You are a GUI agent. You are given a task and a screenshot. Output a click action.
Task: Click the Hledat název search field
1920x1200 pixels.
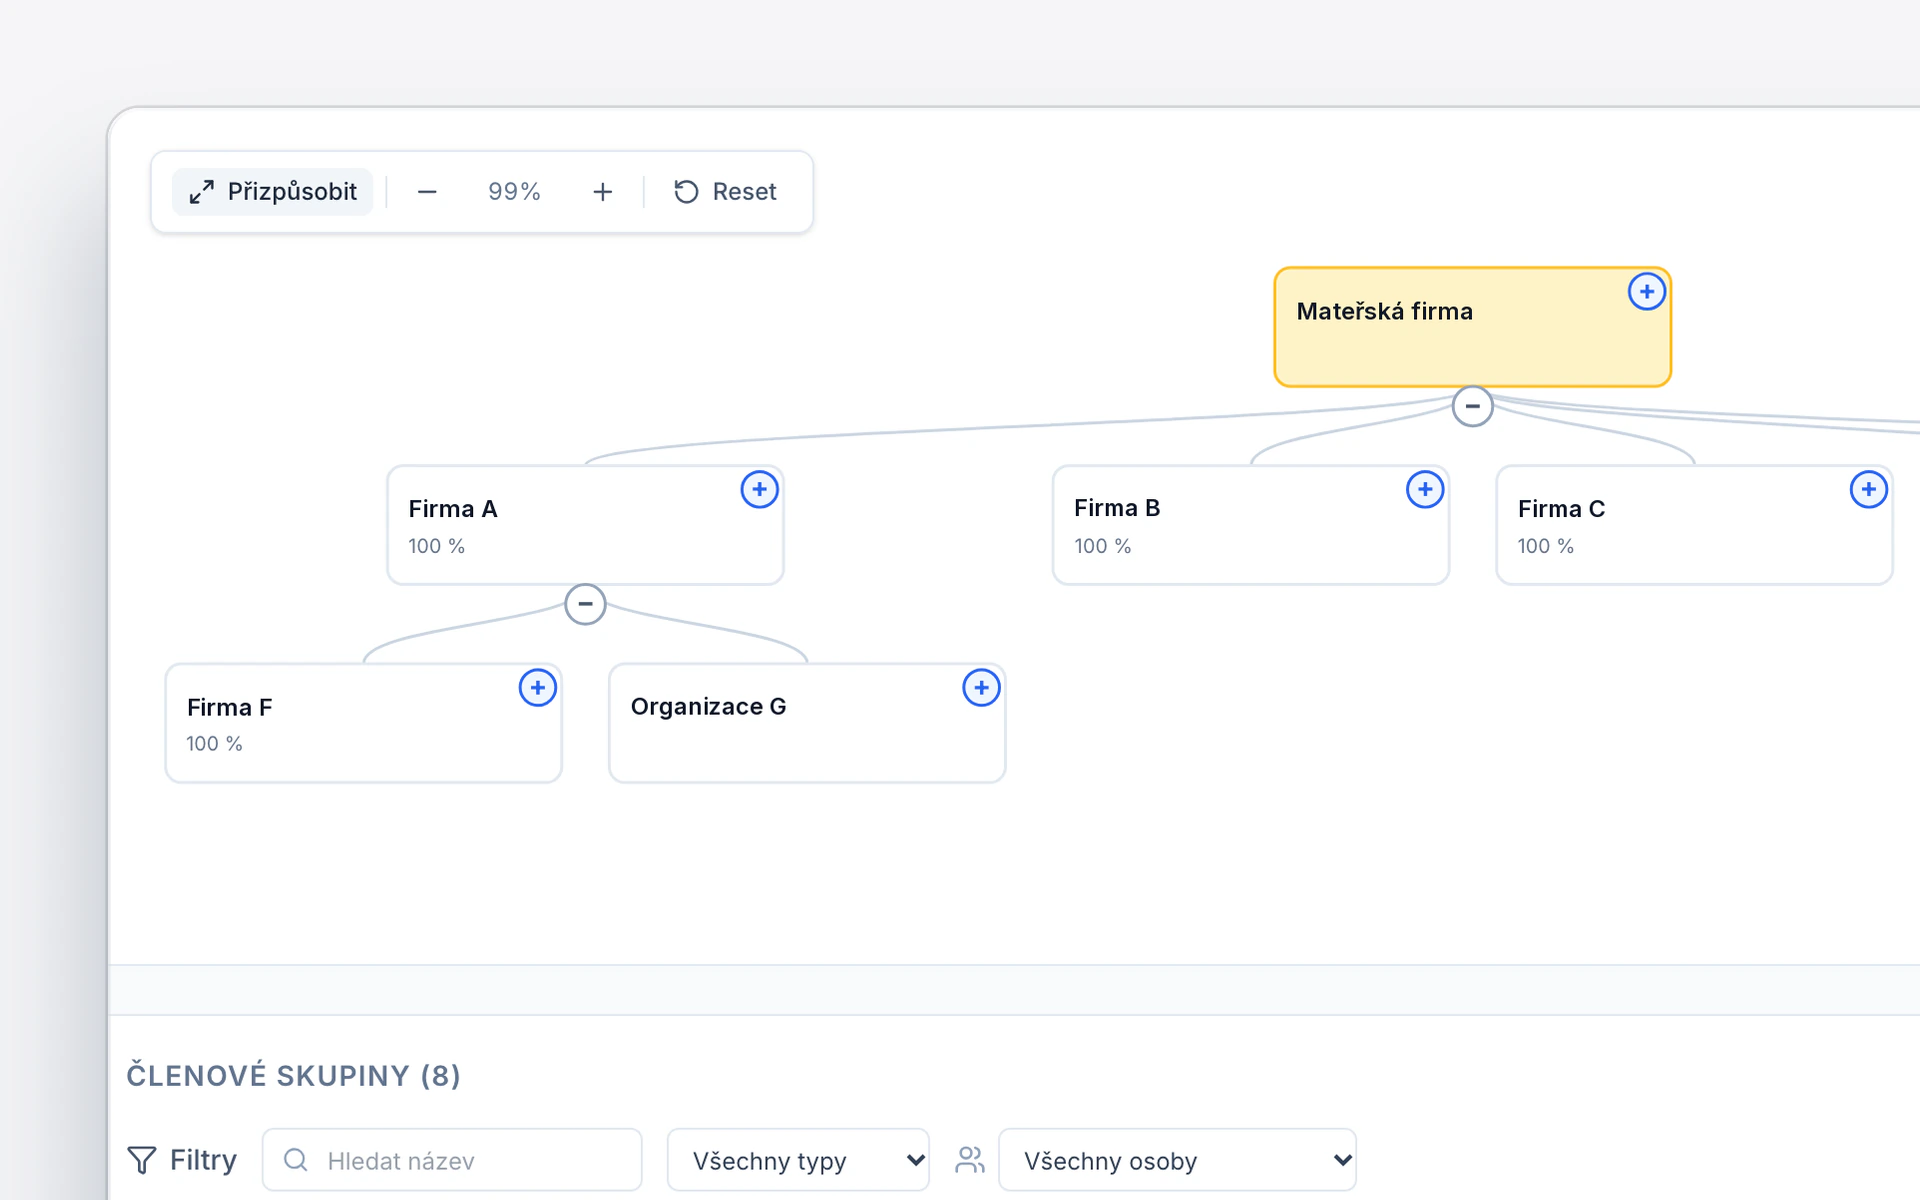(x=452, y=1160)
